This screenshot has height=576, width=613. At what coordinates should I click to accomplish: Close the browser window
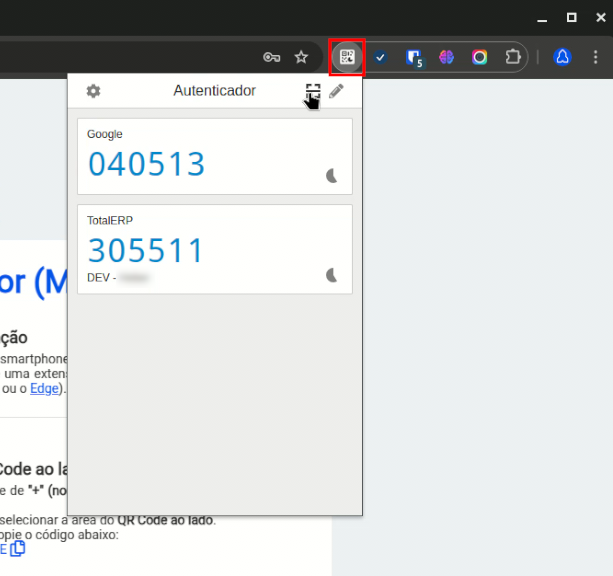point(601,18)
